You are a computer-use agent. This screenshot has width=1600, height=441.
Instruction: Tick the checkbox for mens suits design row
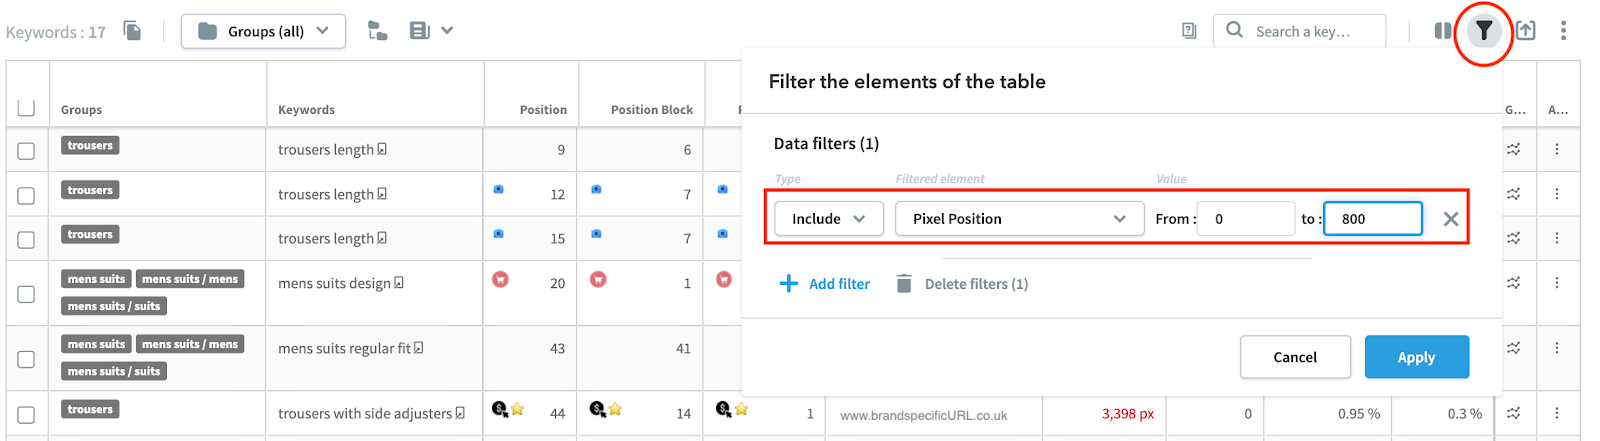26,294
